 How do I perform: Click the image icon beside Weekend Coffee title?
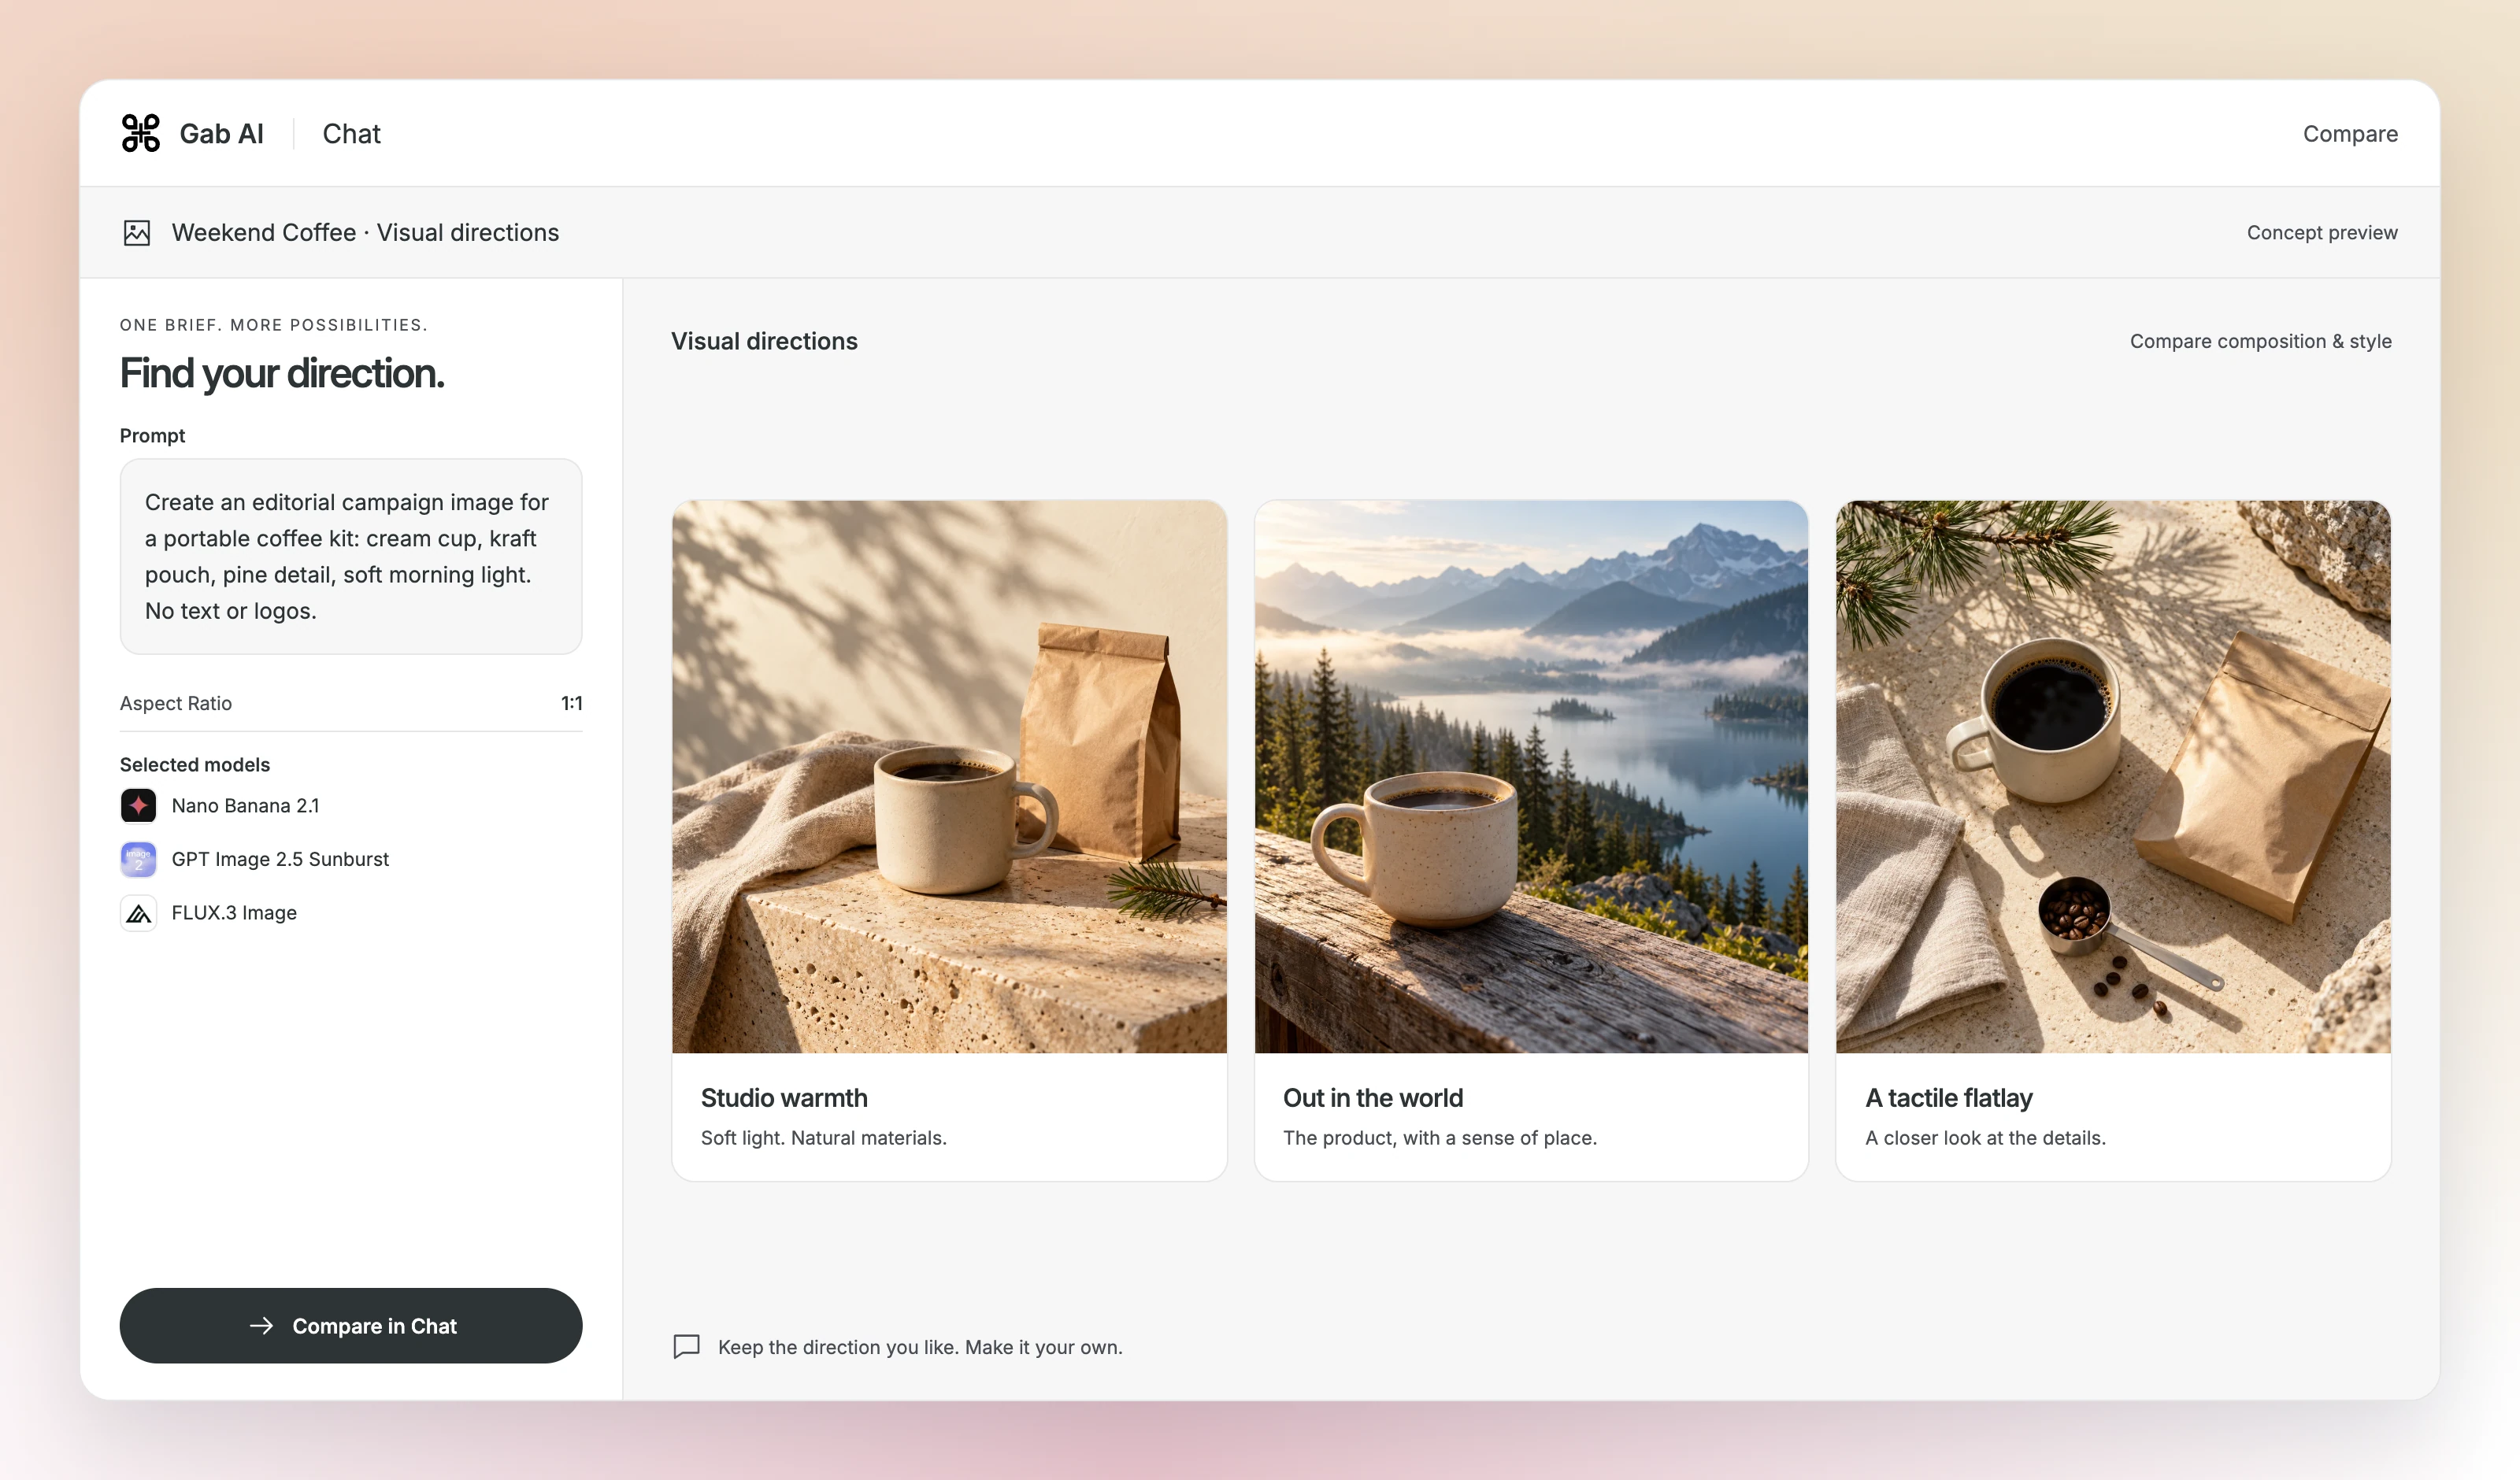[x=137, y=233]
